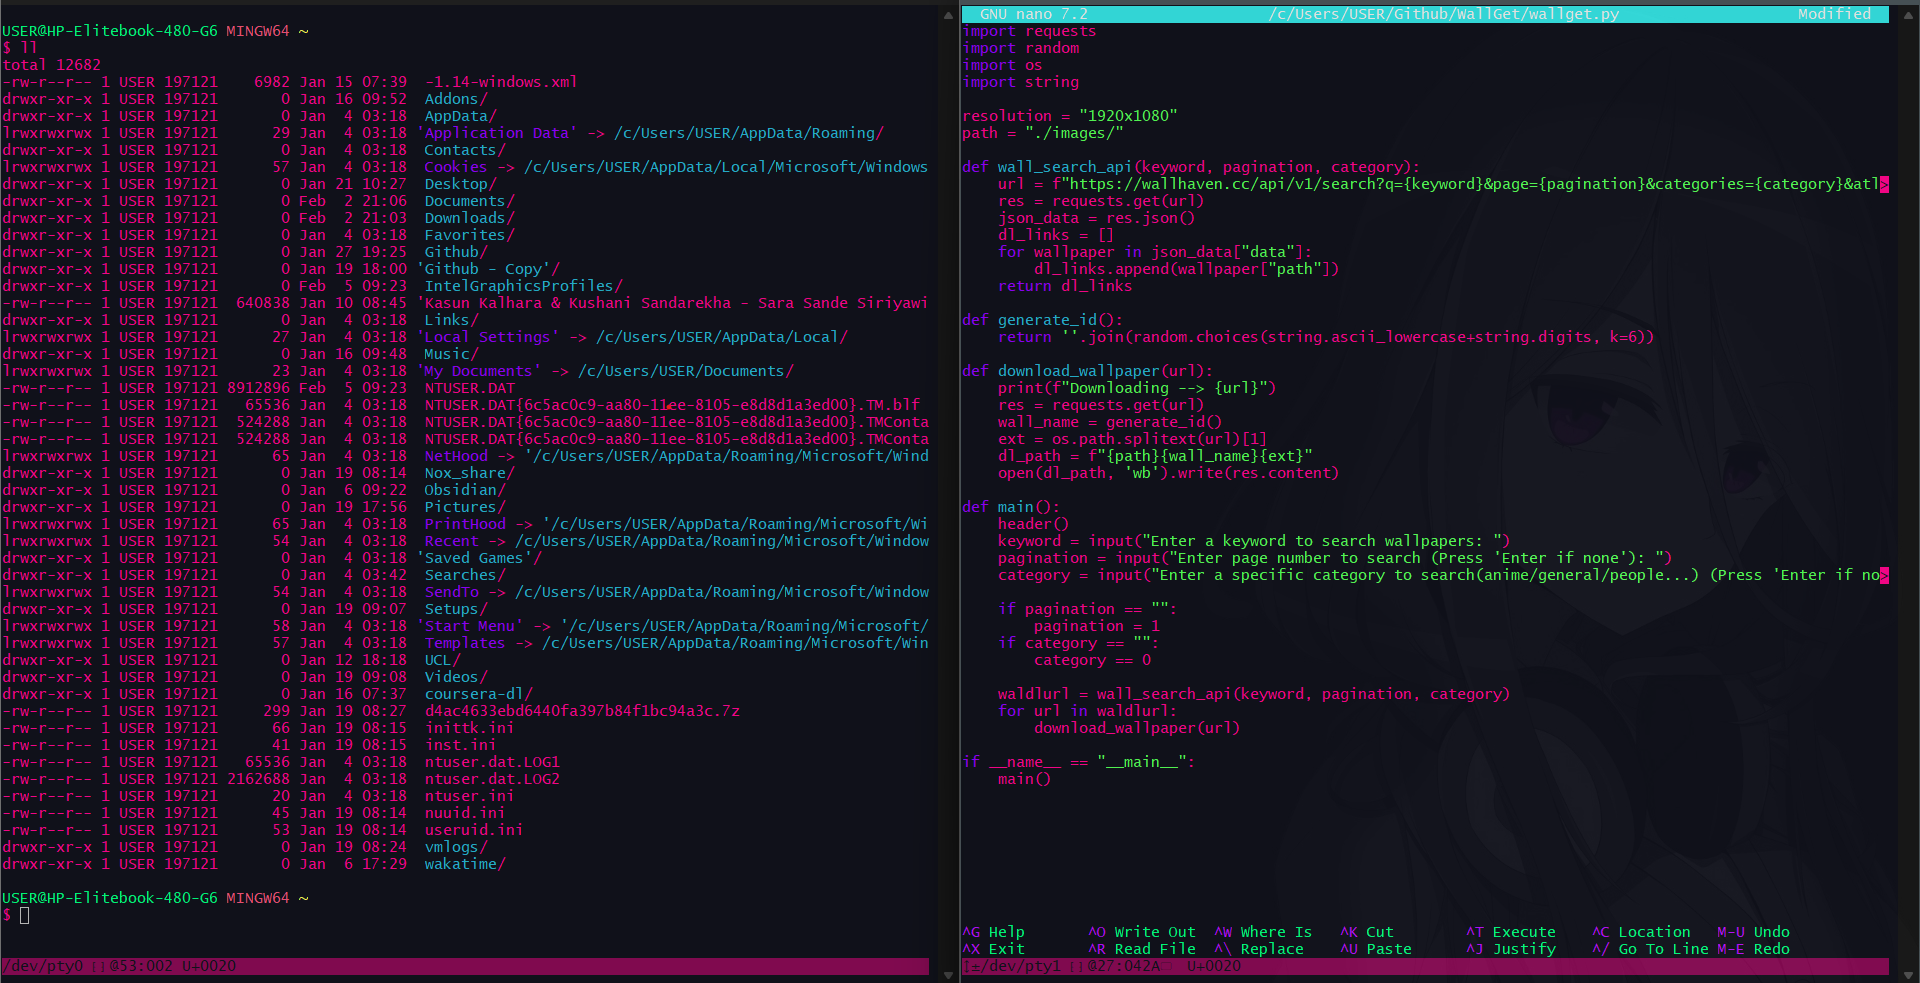Screen dimensions: 1920x983
Task: Click the 'total 12682' line
Action: (x=51, y=65)
